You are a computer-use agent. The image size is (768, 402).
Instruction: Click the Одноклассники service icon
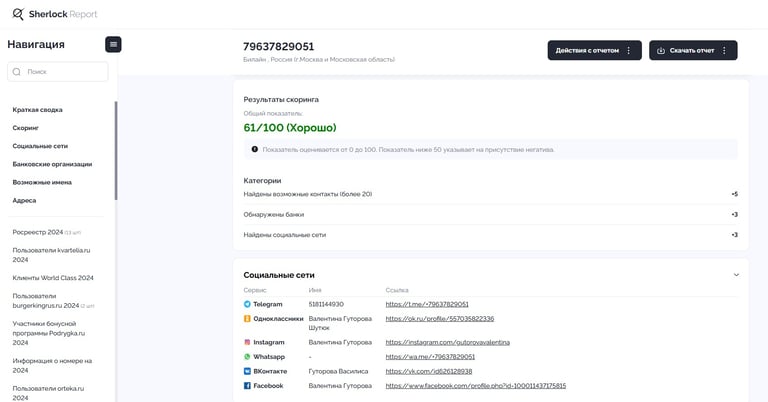tap(247, 319)
